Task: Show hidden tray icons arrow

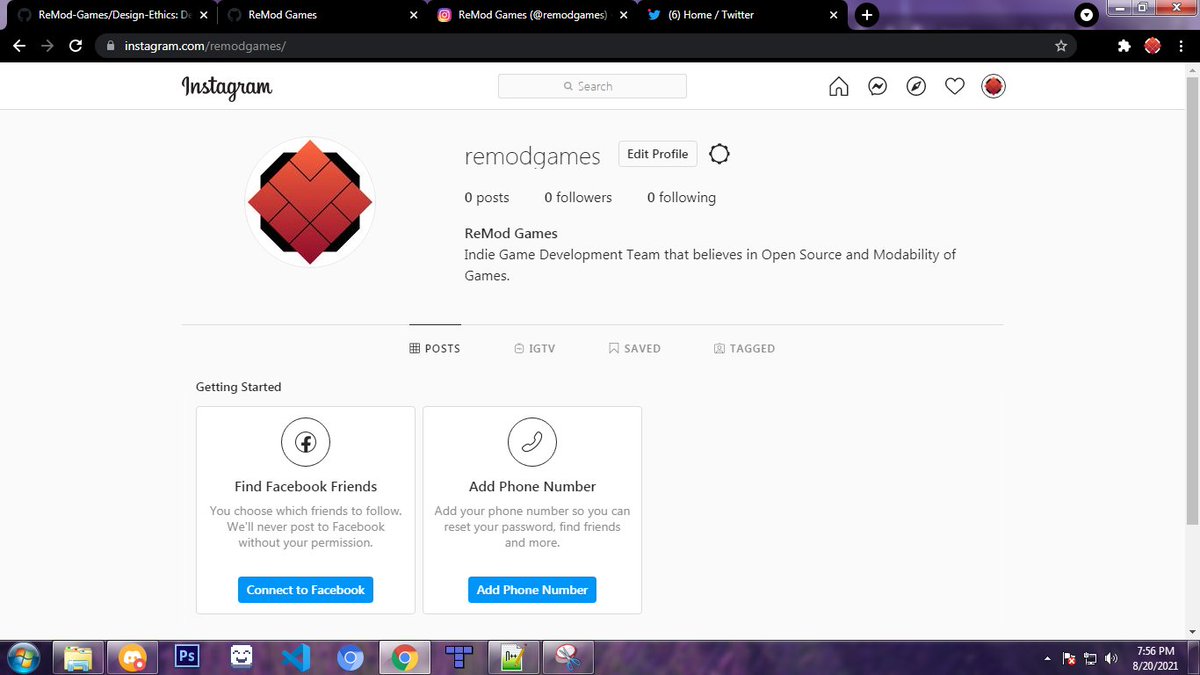Action: (1048, 658)
